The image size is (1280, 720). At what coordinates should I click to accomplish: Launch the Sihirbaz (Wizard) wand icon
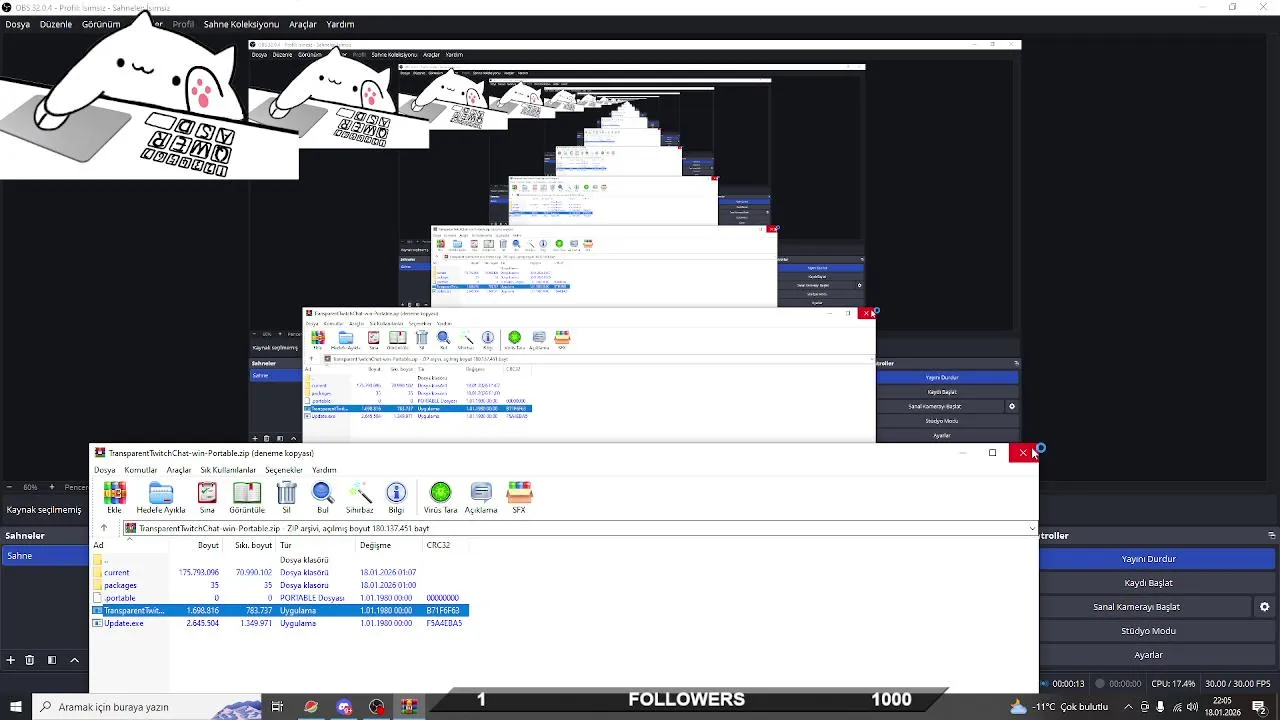pyautogui.click(x=360, y=497)
